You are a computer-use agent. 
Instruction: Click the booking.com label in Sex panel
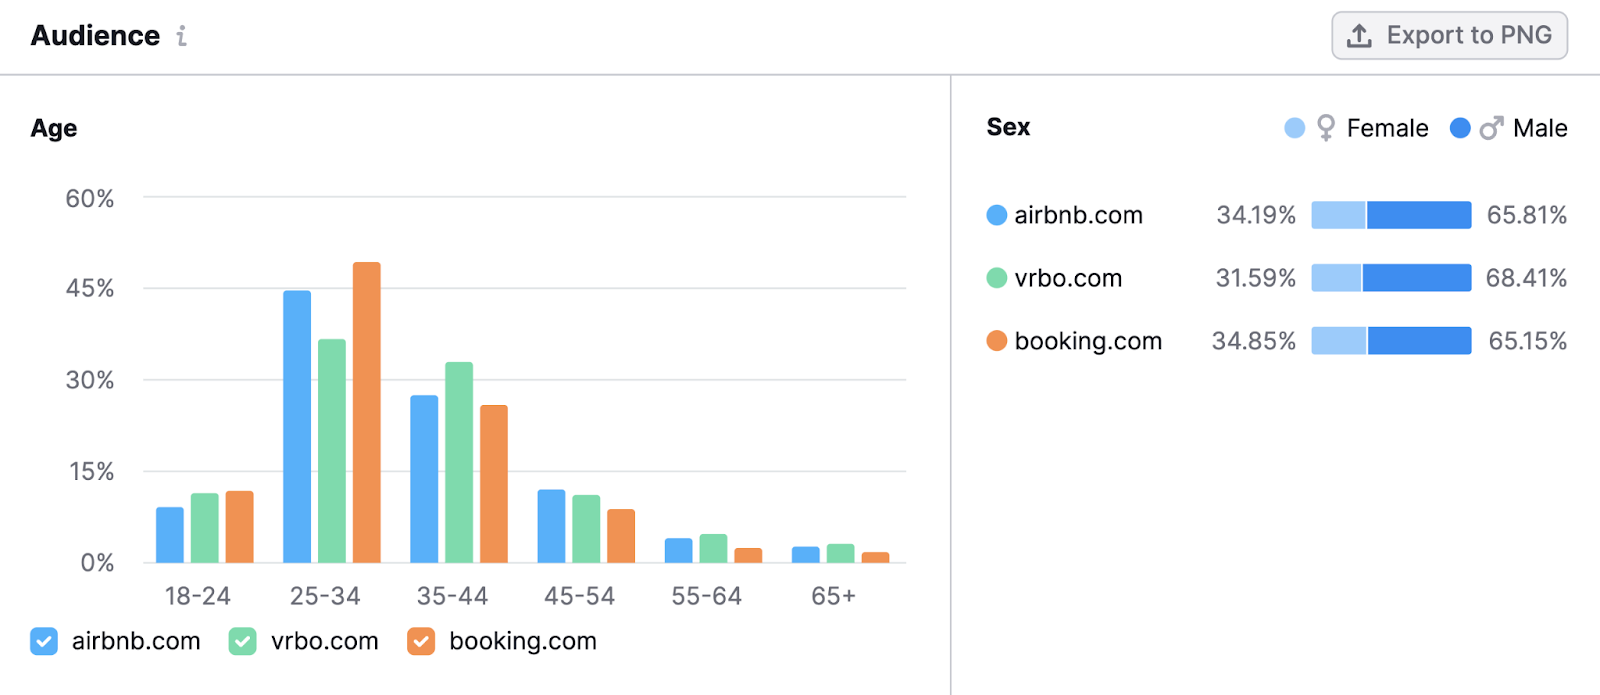coord(1088,340)
